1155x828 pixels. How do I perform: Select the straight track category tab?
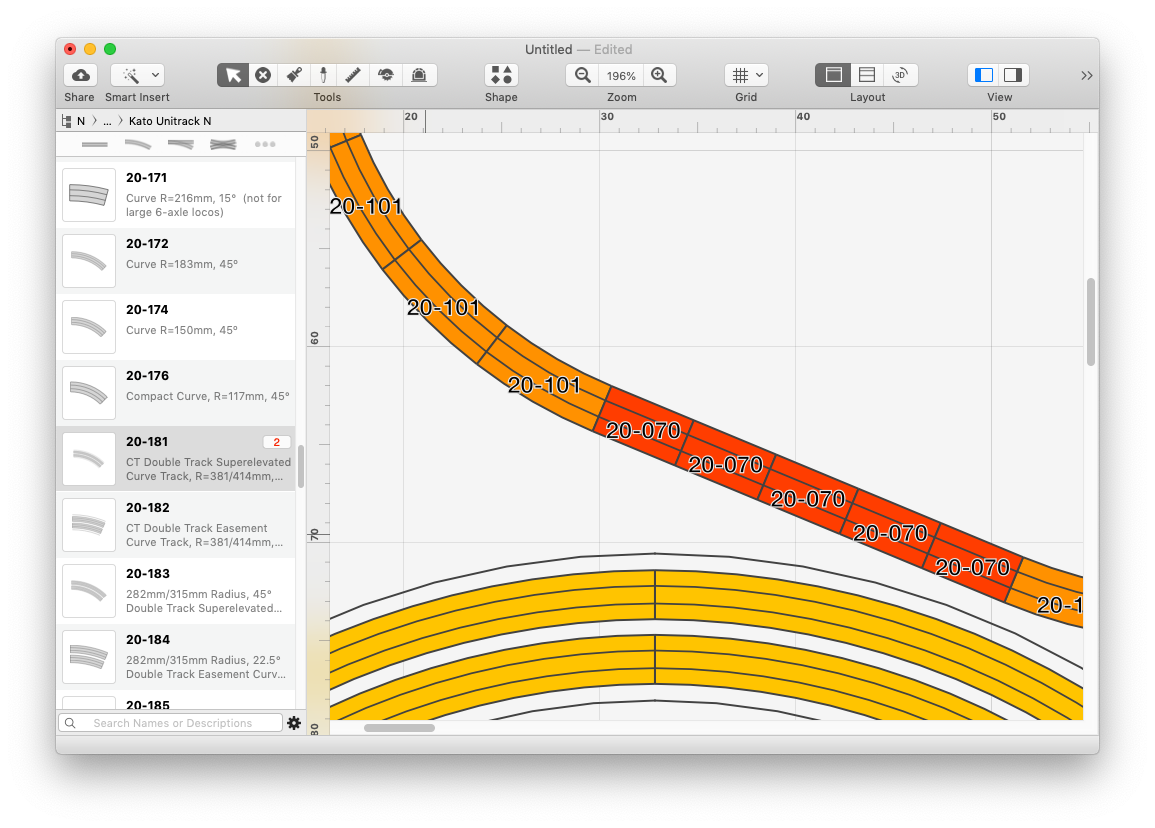click(94, 144)
